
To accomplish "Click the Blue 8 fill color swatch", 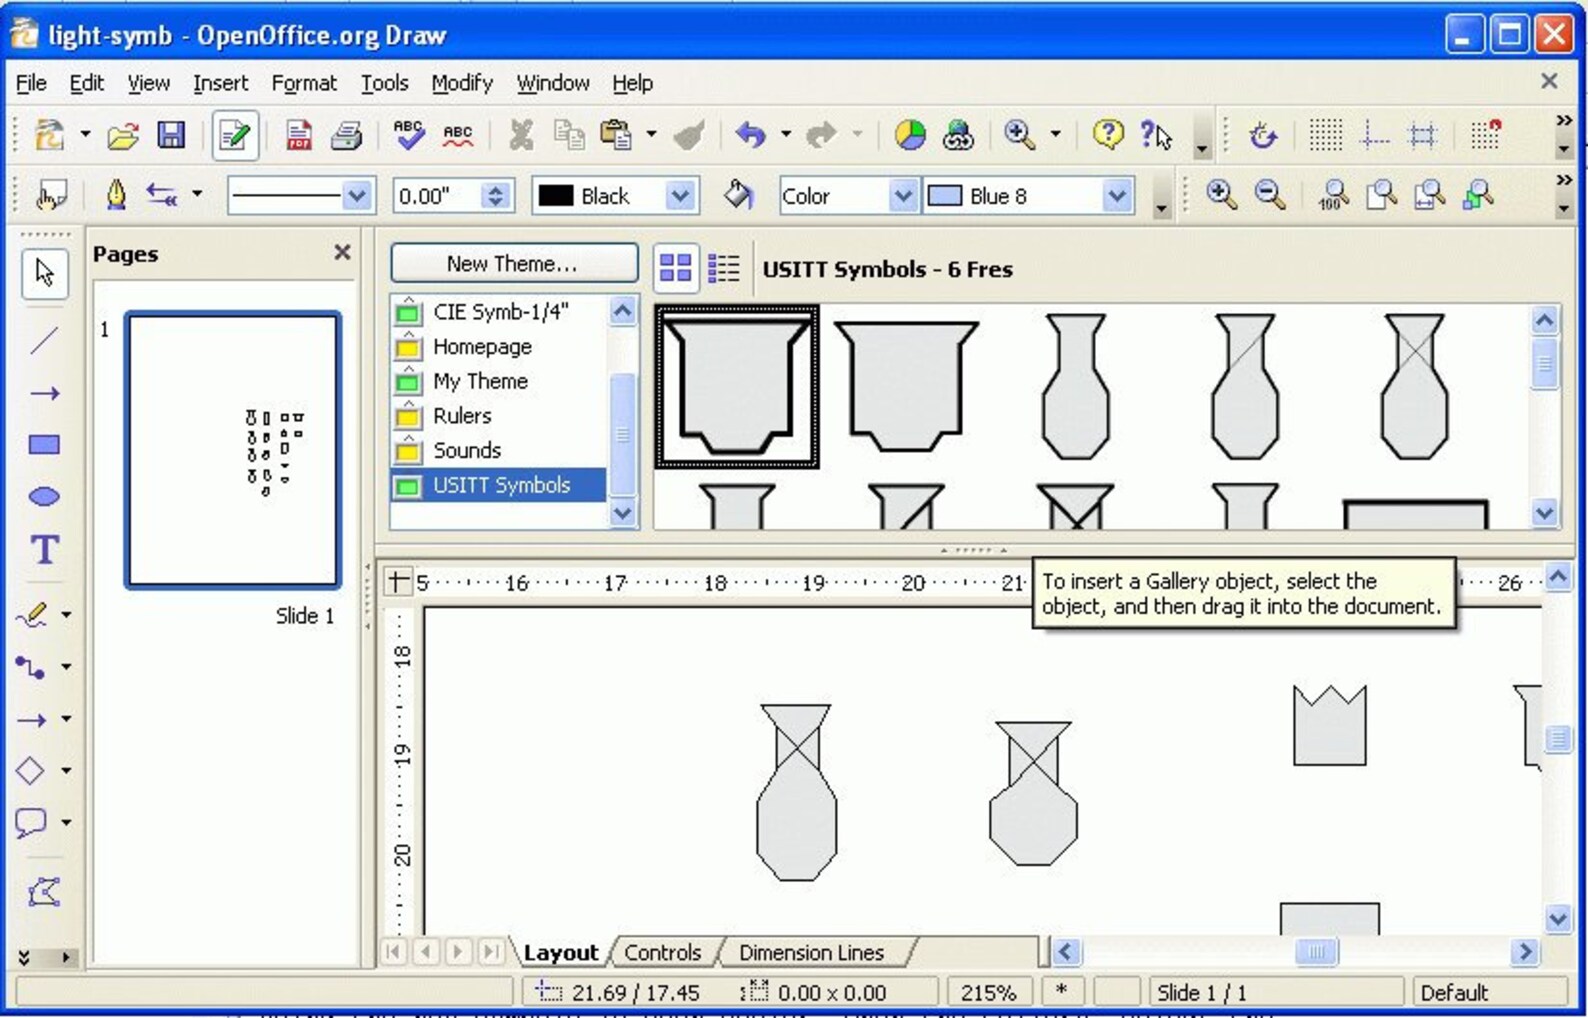I will pos(945,196).
